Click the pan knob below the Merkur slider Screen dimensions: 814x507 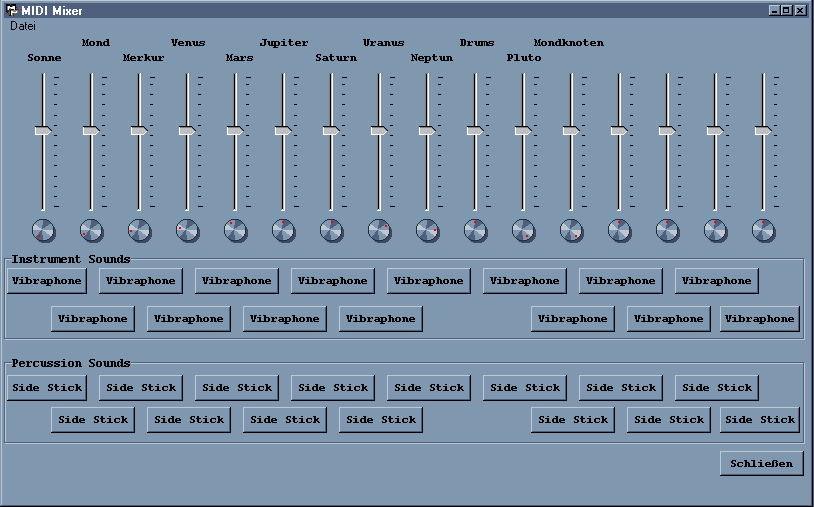[x=139, y=230]
